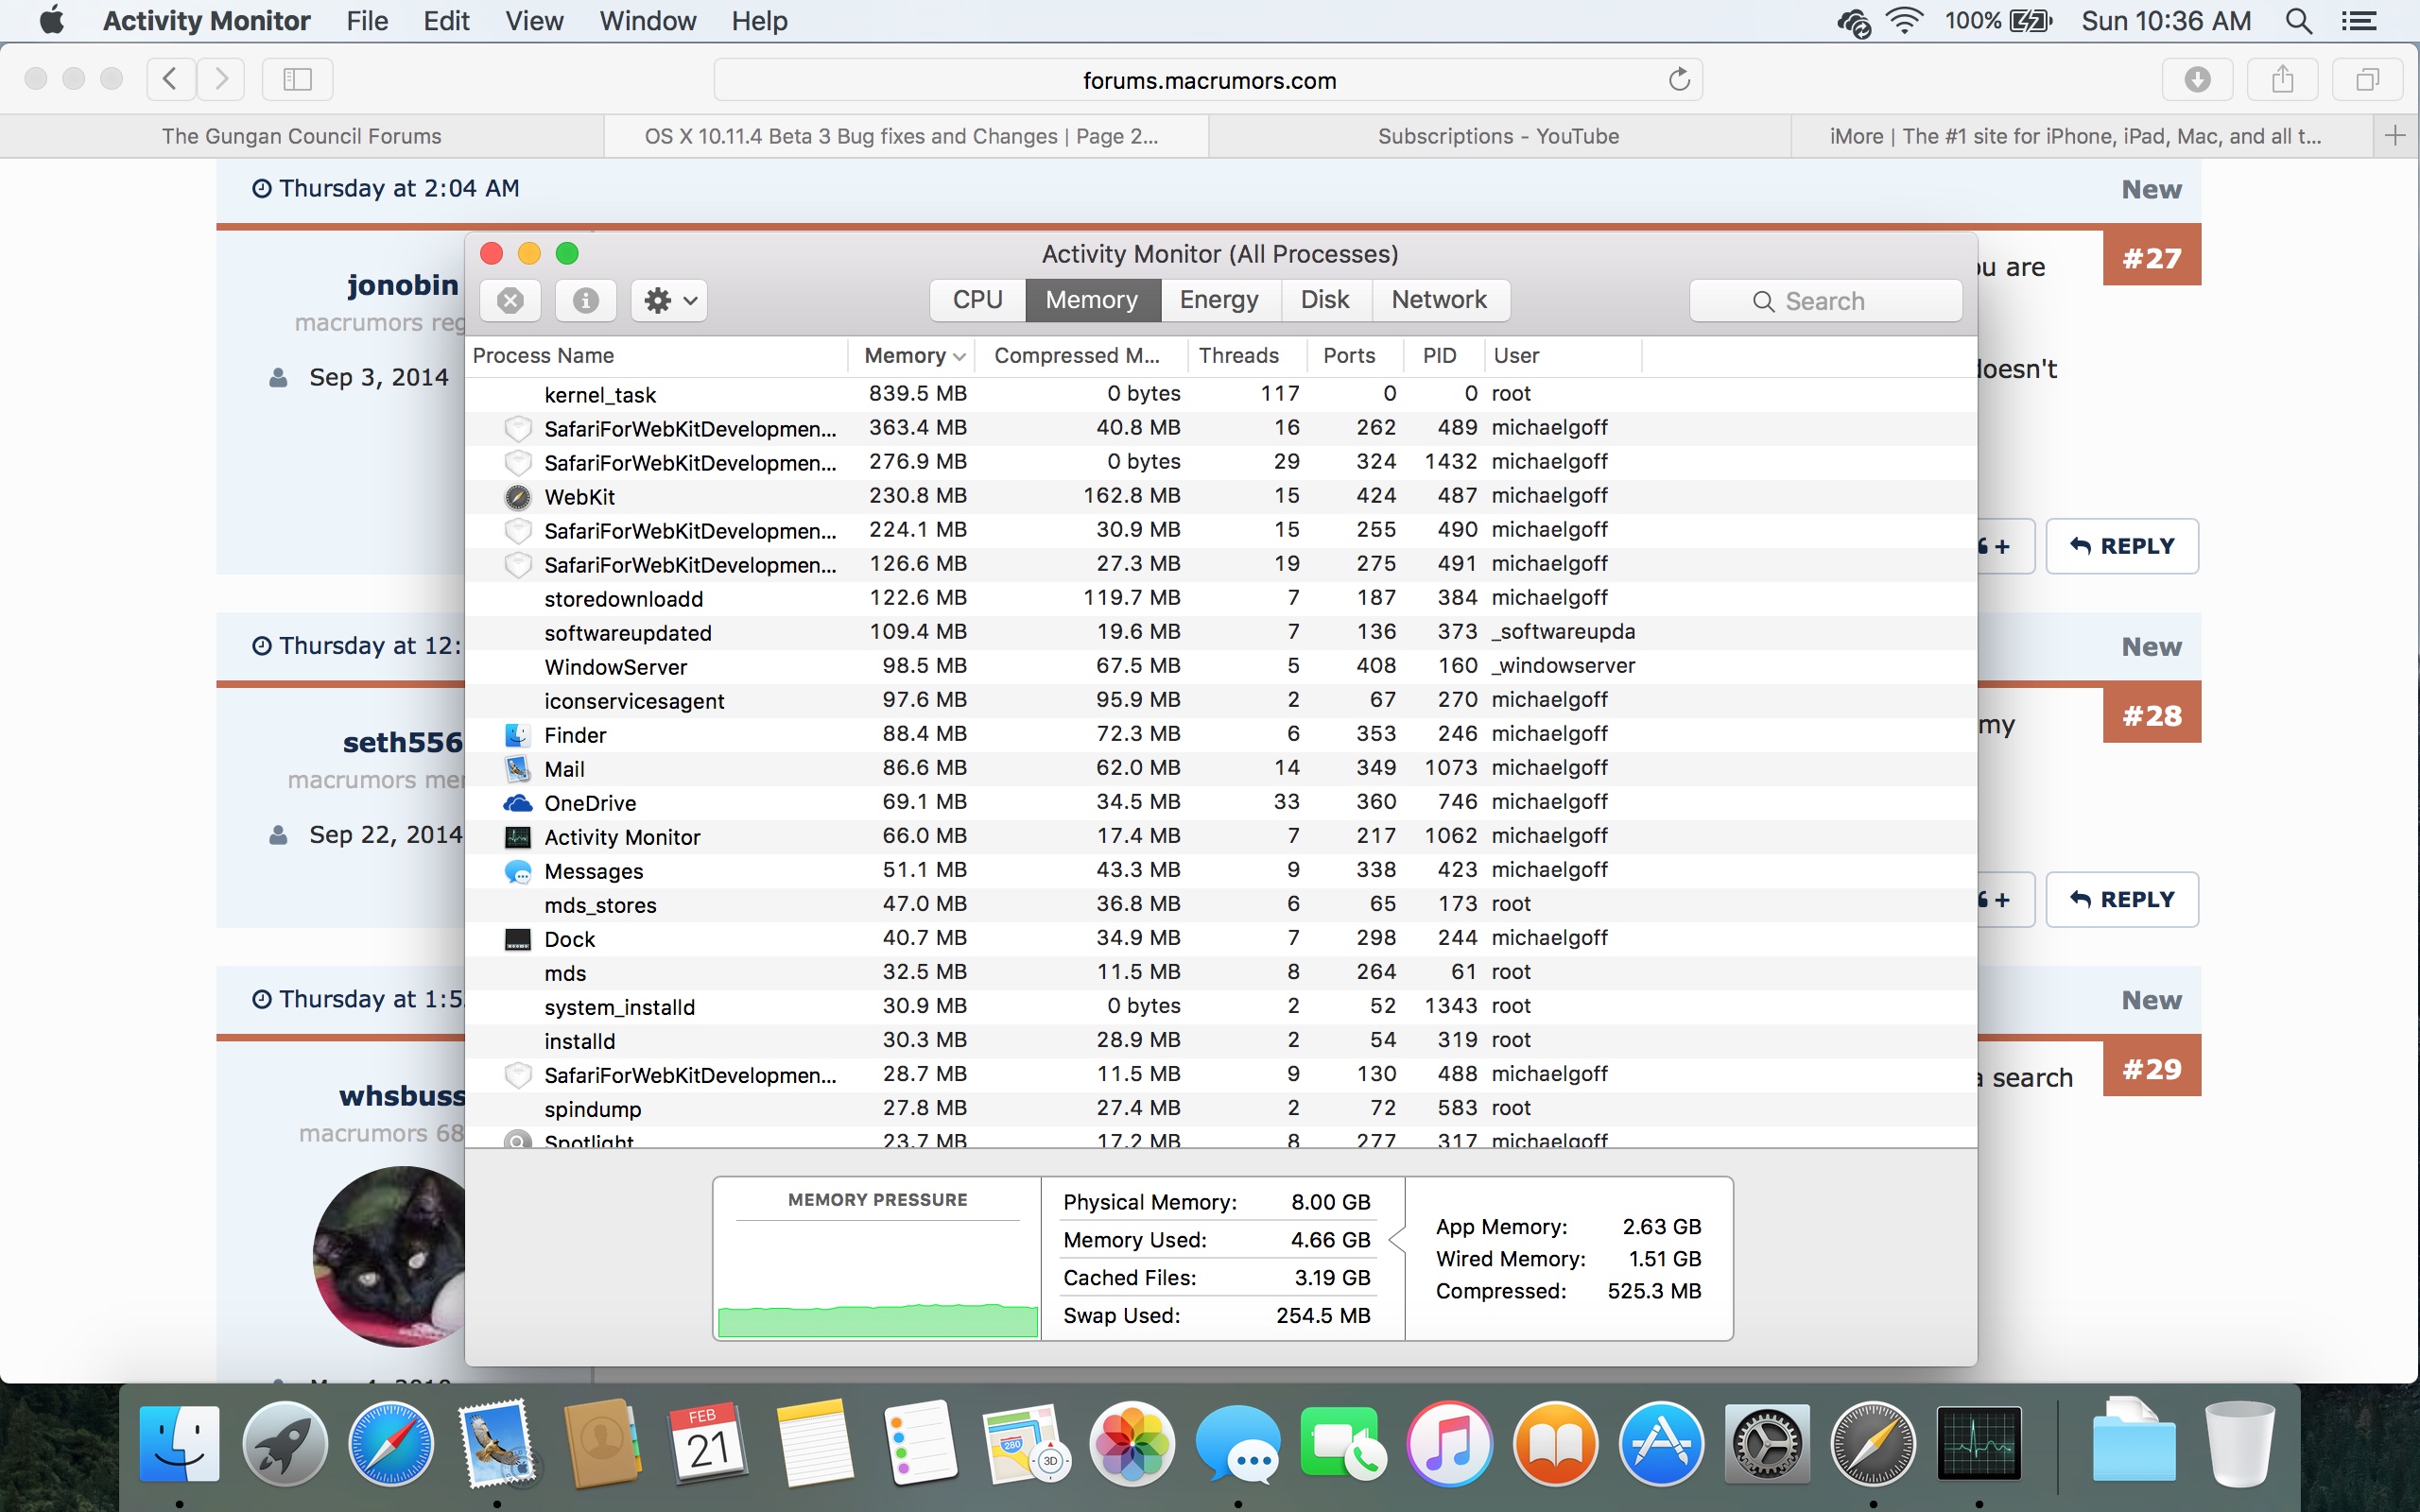
Task: Switch to the CPU tab
Action: [977, 300]
